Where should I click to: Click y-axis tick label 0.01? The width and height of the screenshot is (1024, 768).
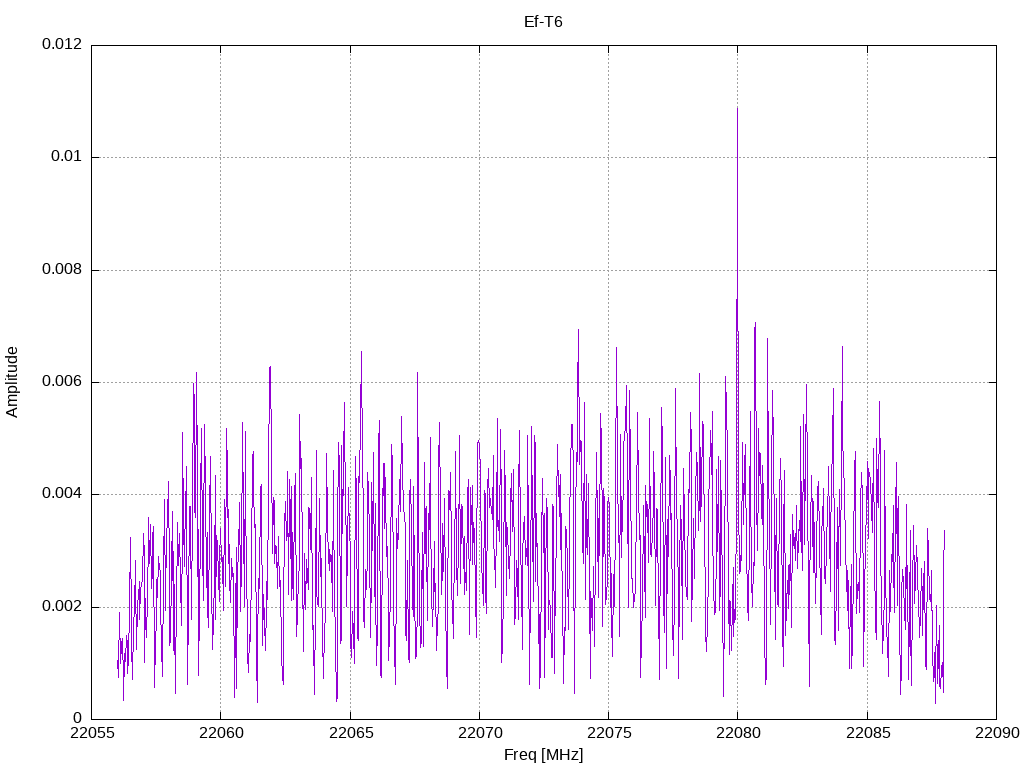67,157
